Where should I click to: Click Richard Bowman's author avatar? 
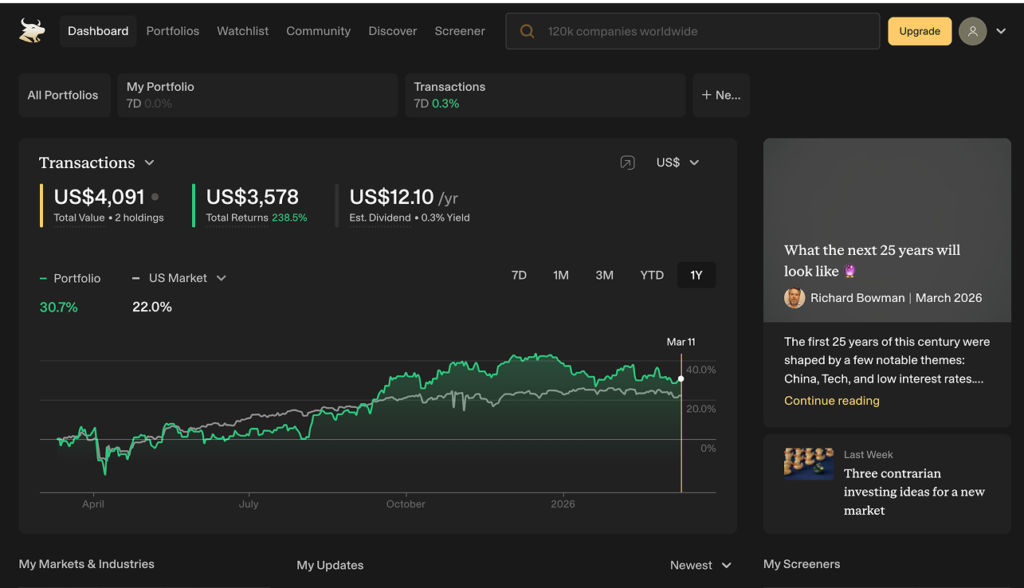click(x=795, y=297)
